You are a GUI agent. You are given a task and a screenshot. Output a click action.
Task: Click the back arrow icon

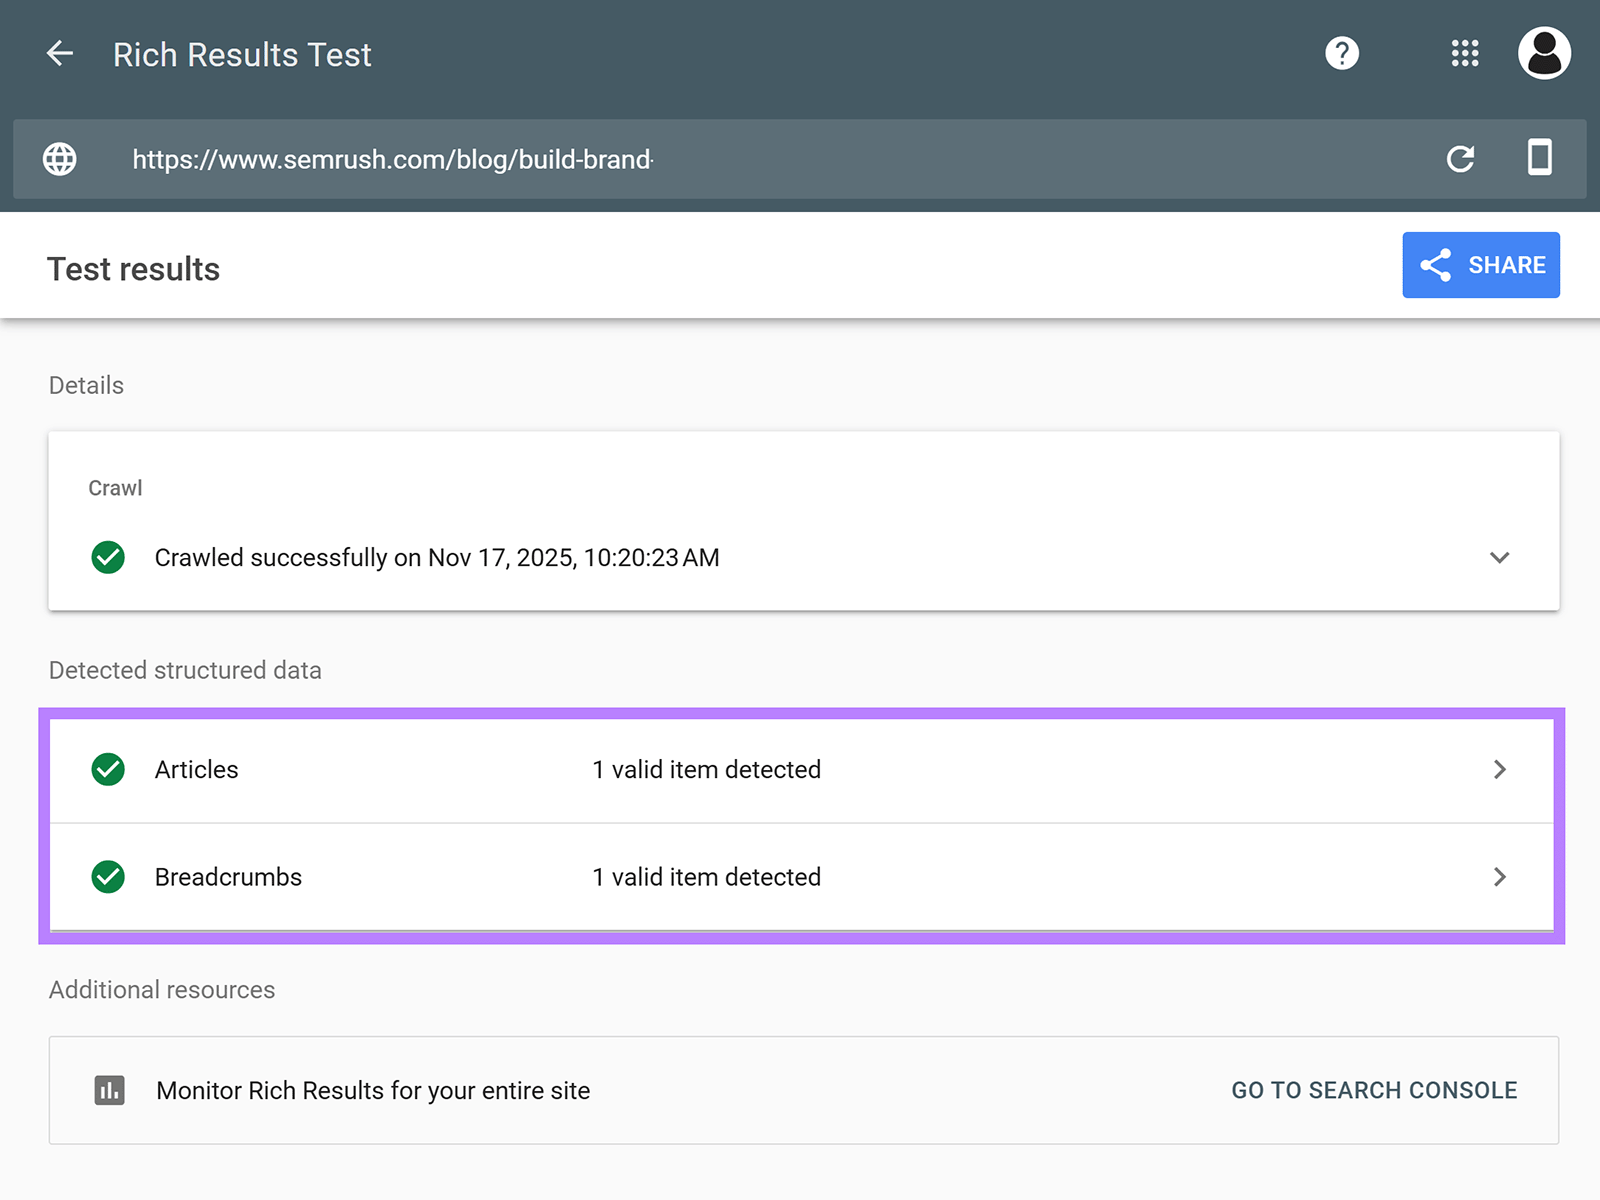60,54
